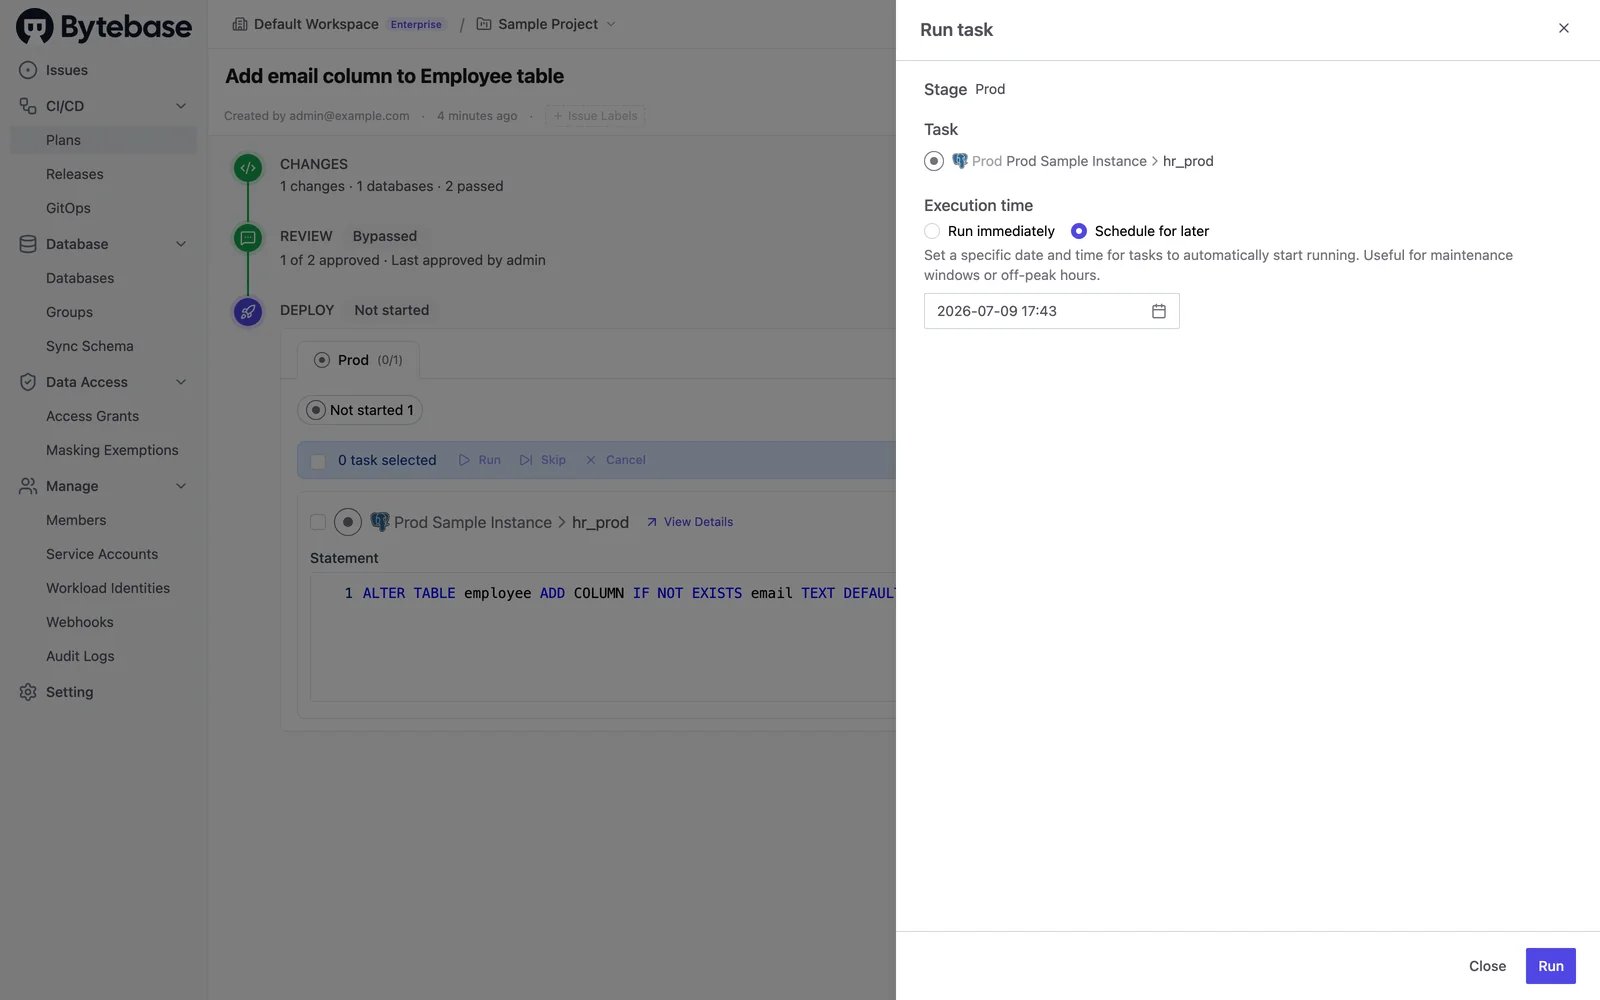Click the Bytebase logo
Image resolution: width=1600 pixels, height=1000 pixels.
coord(104,27)
